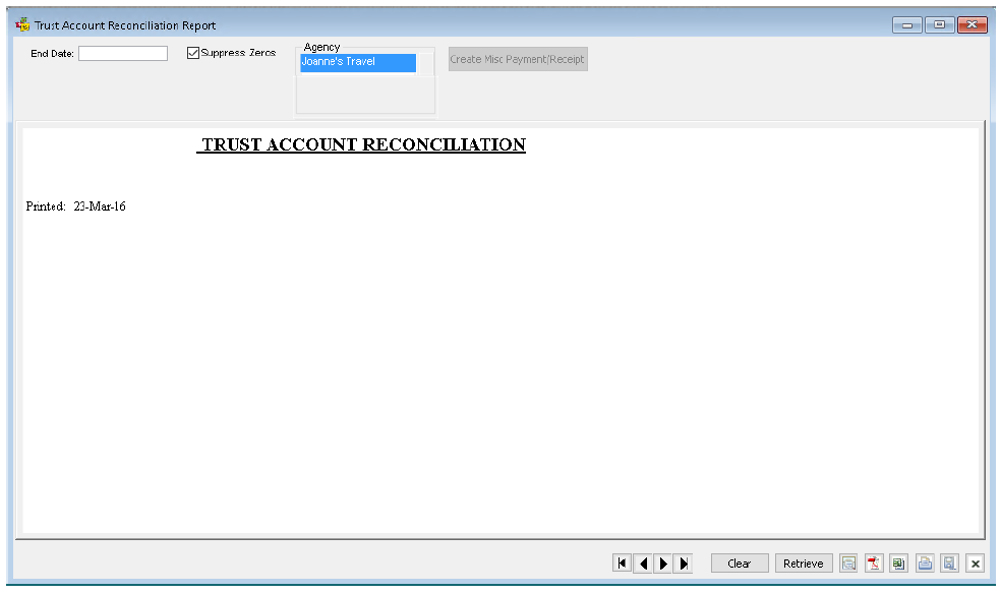
Task: Click the app icon in title bar
Action: click(22, 25)
